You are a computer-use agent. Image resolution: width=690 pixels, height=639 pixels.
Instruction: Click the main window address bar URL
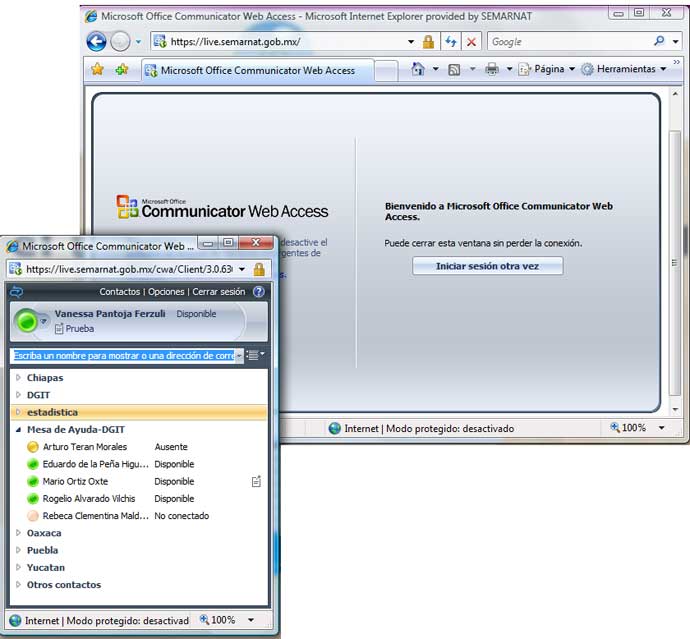(x=235, y=42)
